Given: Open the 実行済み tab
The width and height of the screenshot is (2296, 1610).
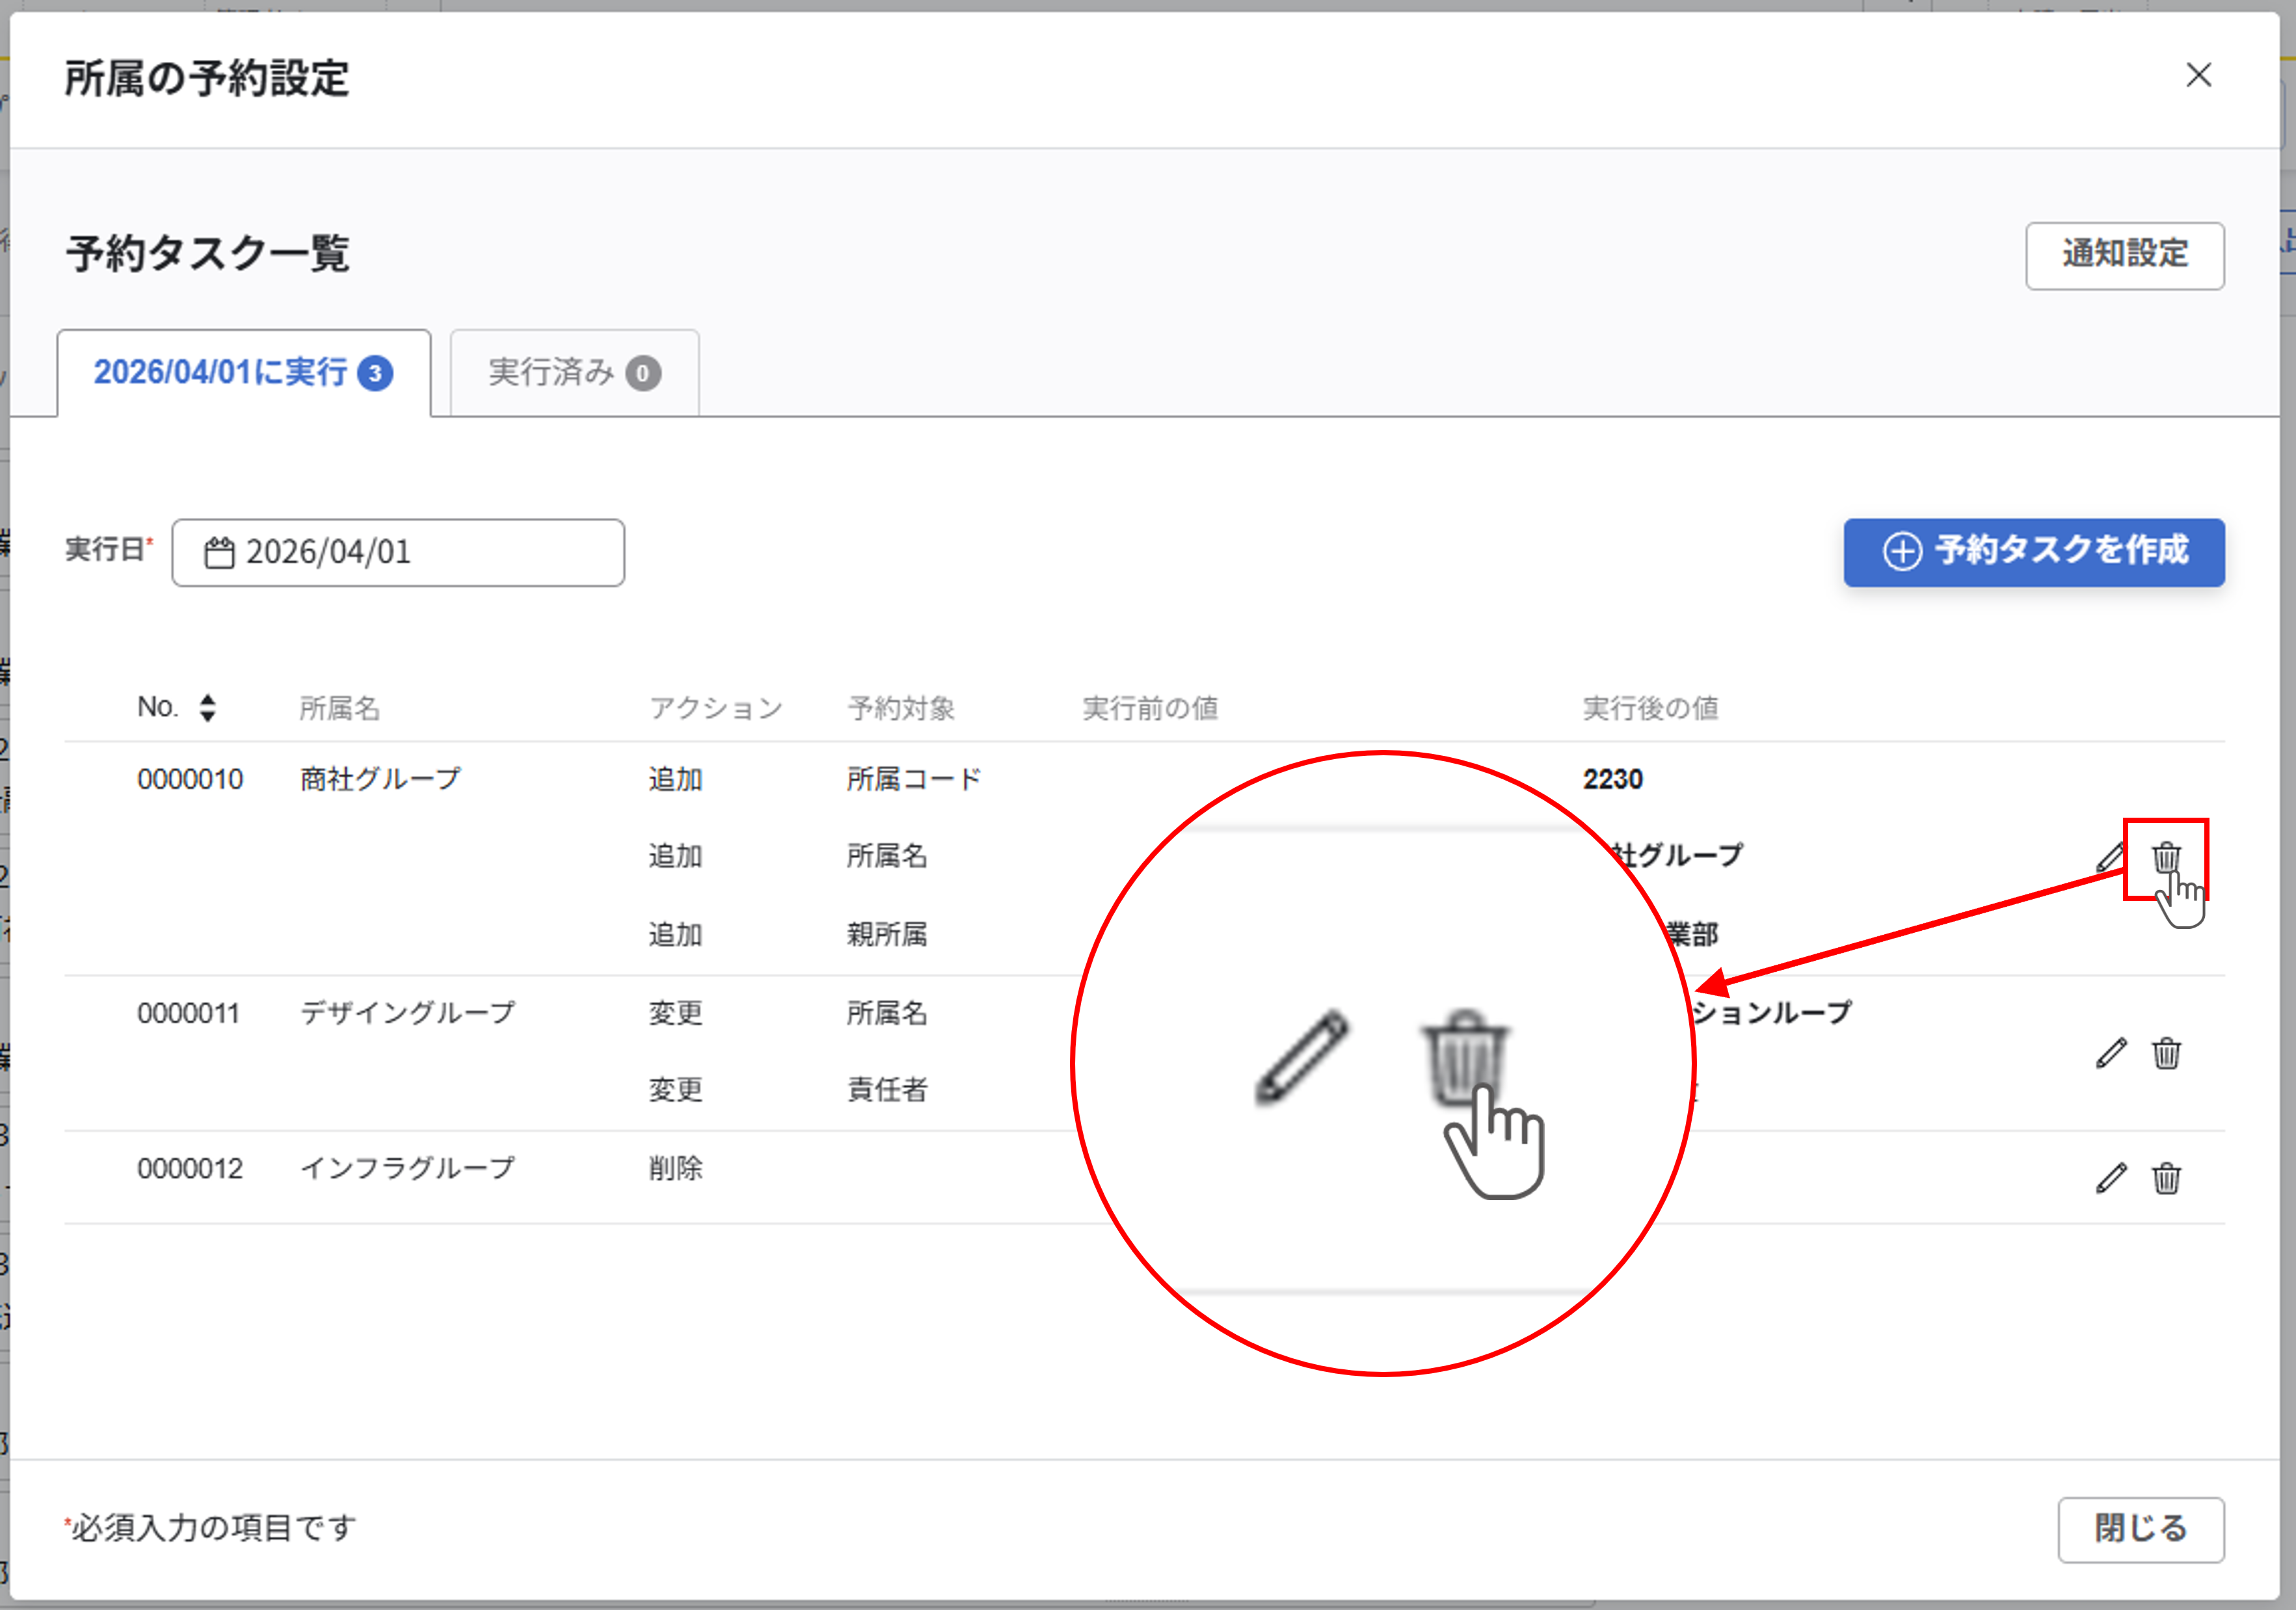Looking at the screenshot, I should tap(574, 373).
